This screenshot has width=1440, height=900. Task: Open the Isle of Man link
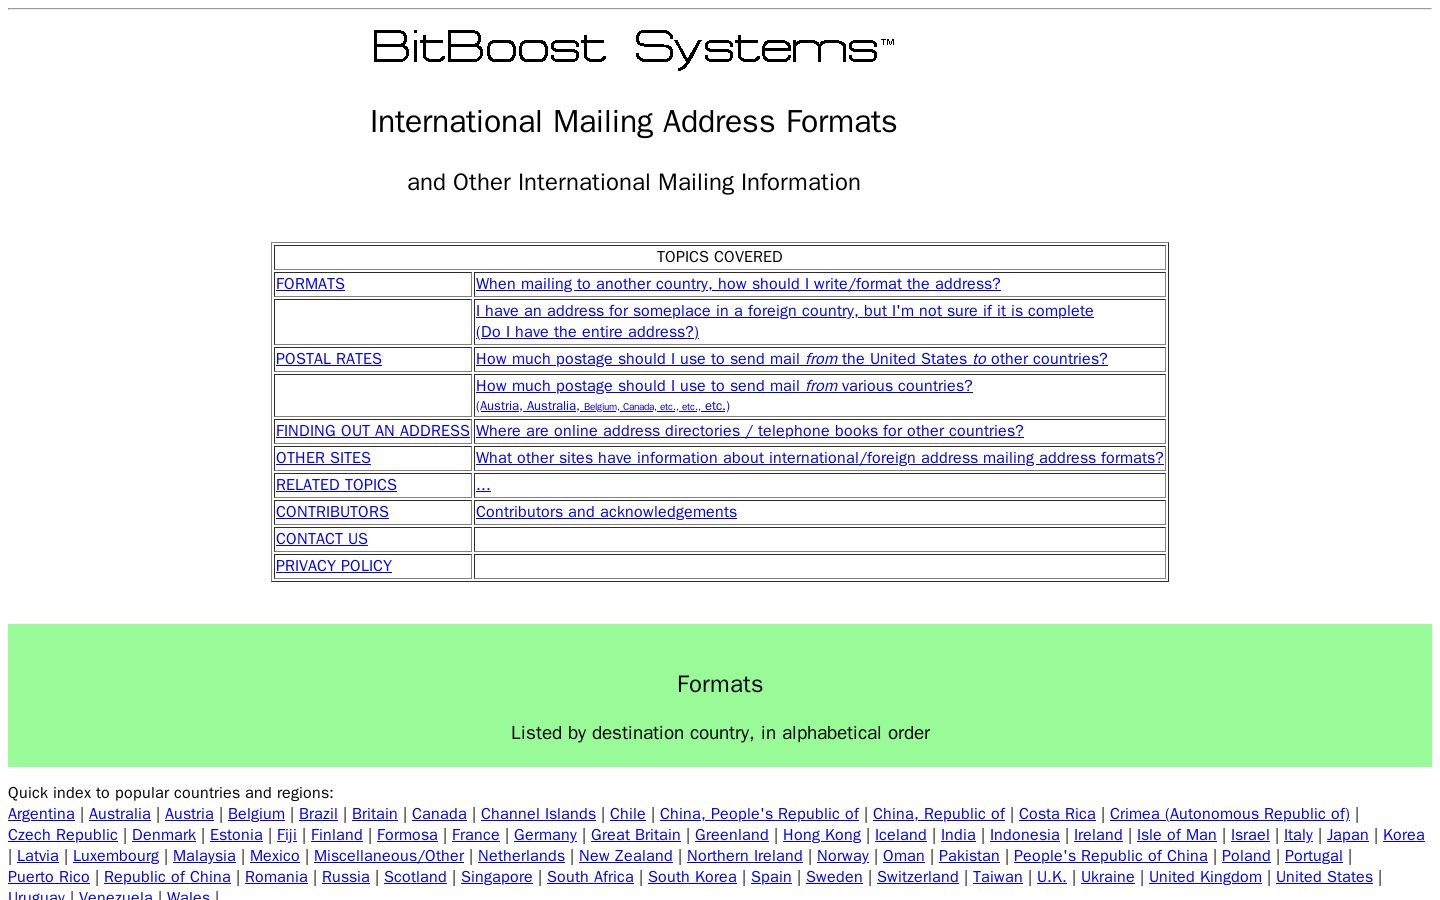pyautogui.click(x=1177, y=835)
